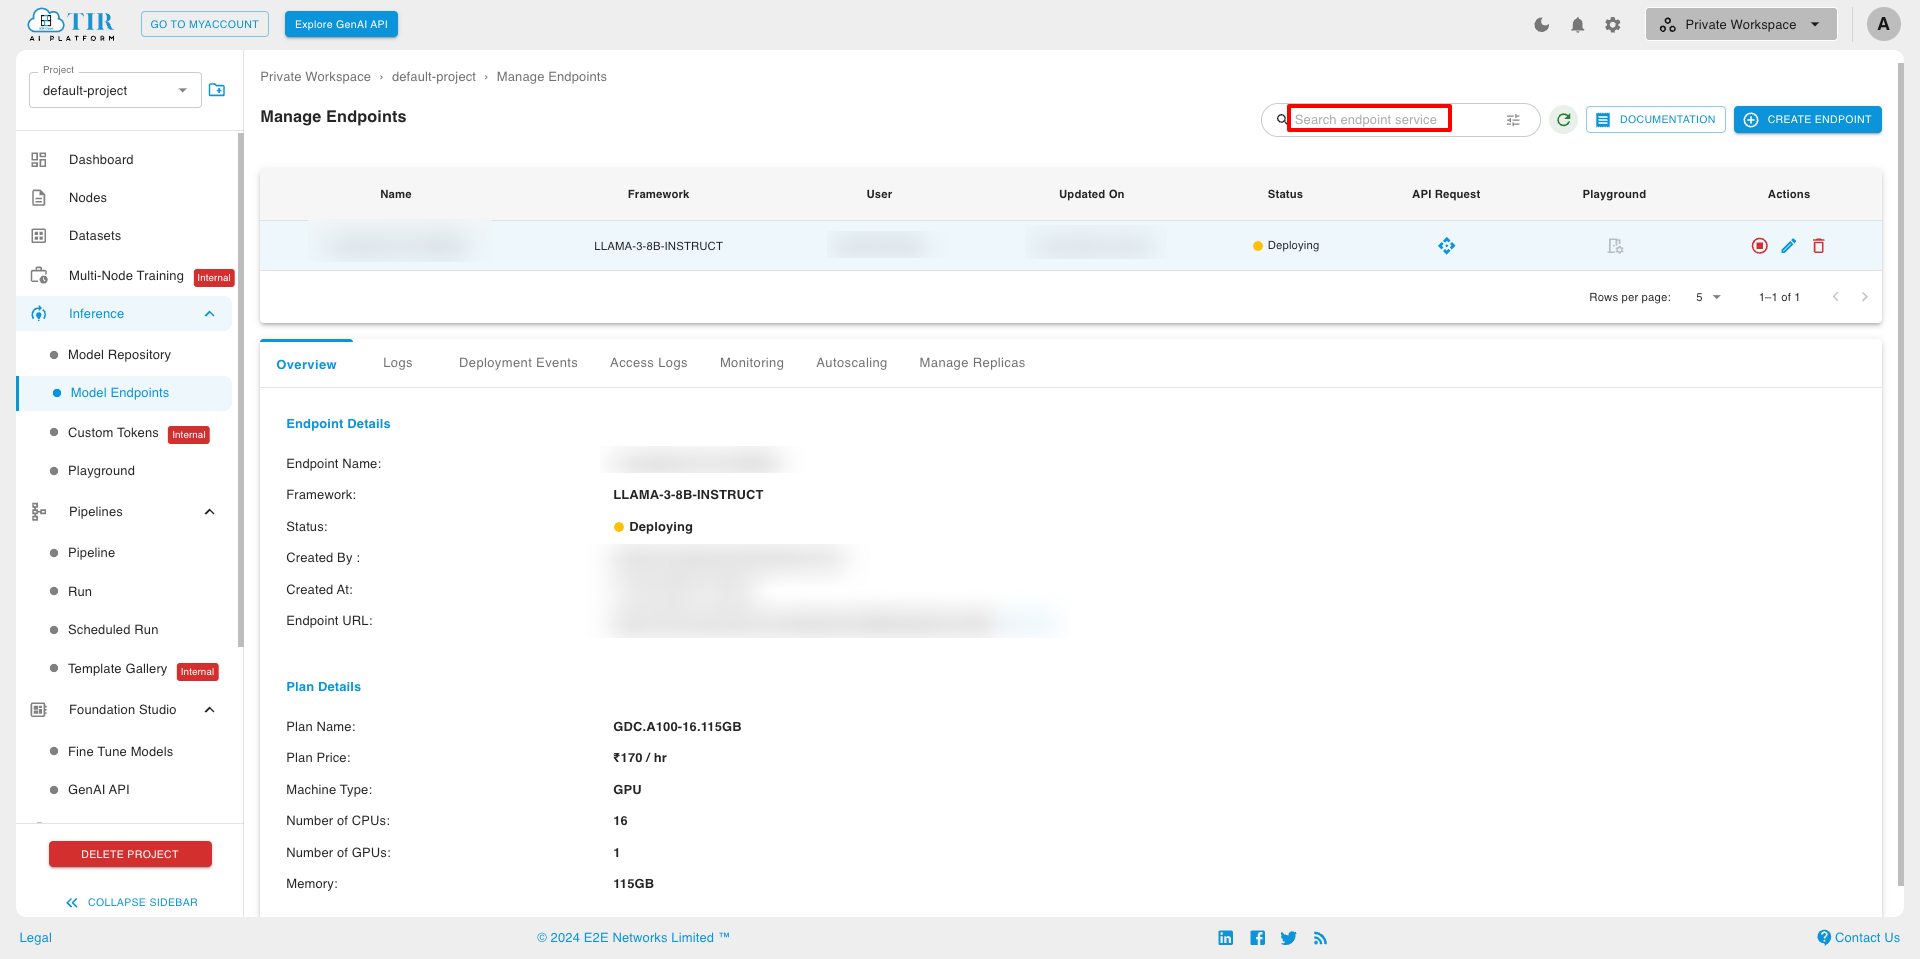Collapse the Pipelines sidebar section

[209, 512]
